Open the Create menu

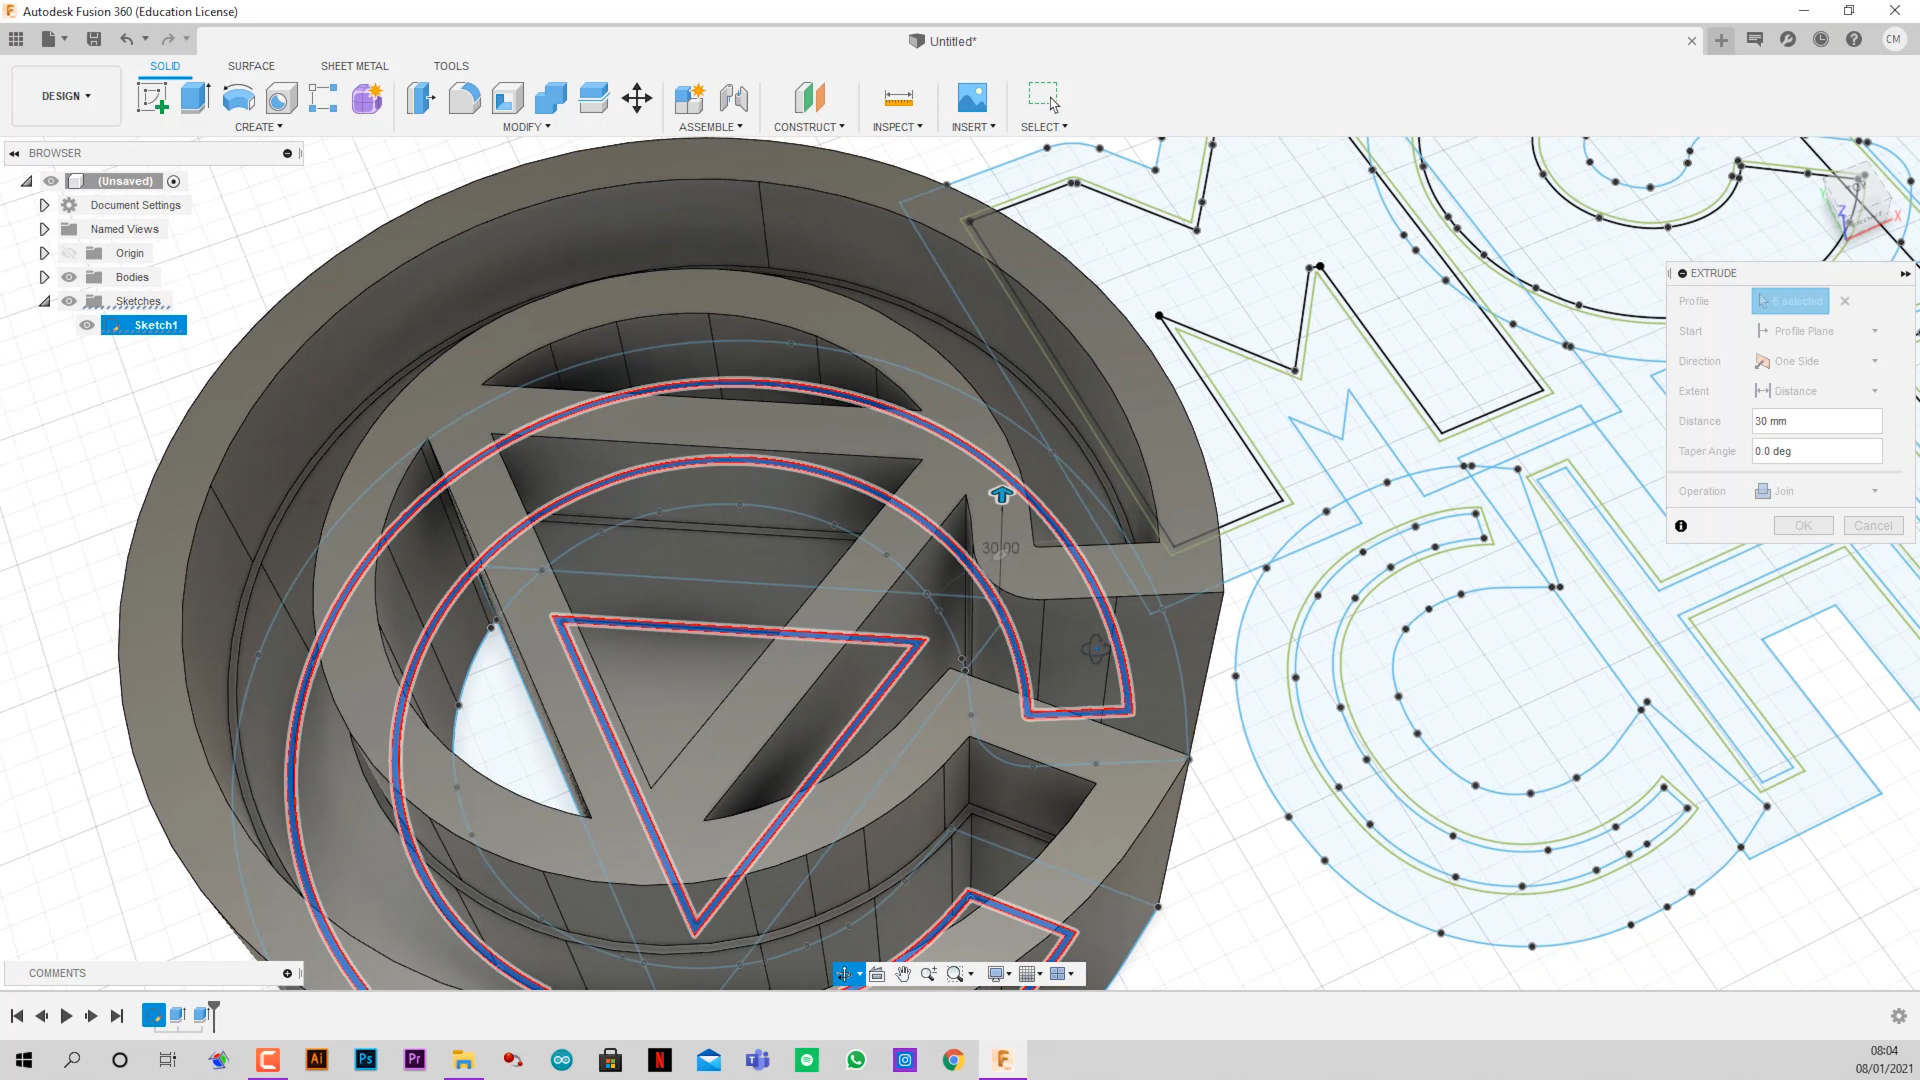point(259,127)
